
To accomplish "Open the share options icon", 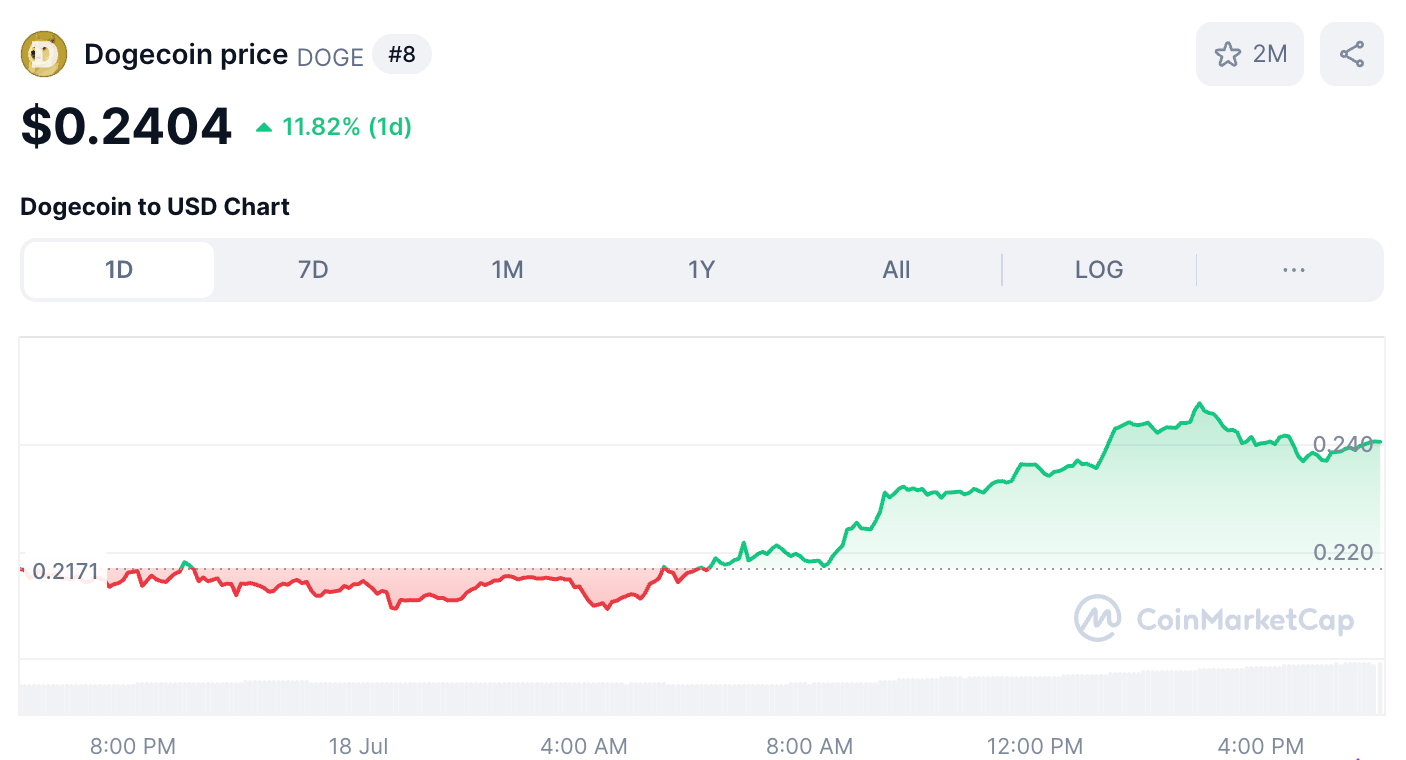I will tap(1351, 53).
